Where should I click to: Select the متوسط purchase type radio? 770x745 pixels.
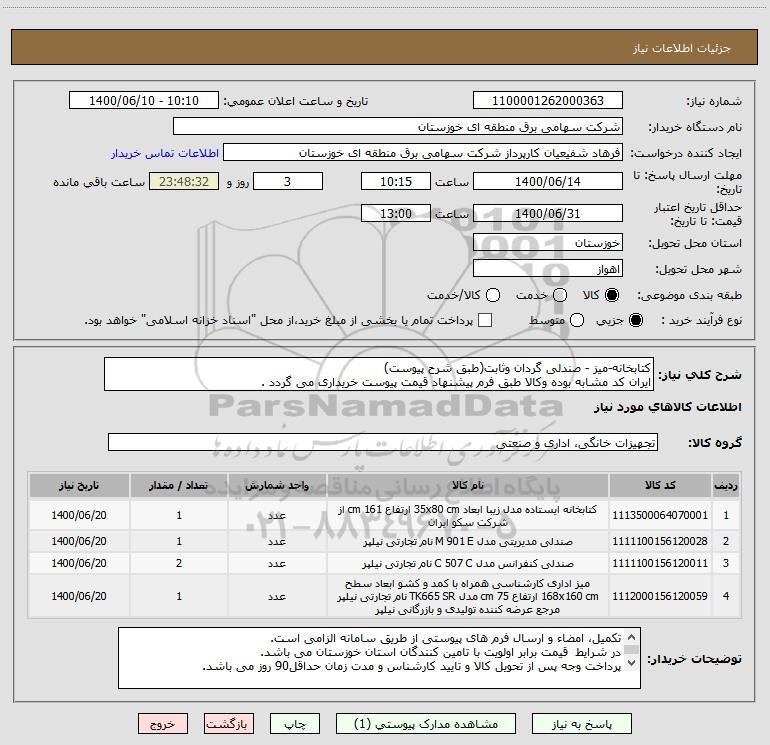(577, 320)
